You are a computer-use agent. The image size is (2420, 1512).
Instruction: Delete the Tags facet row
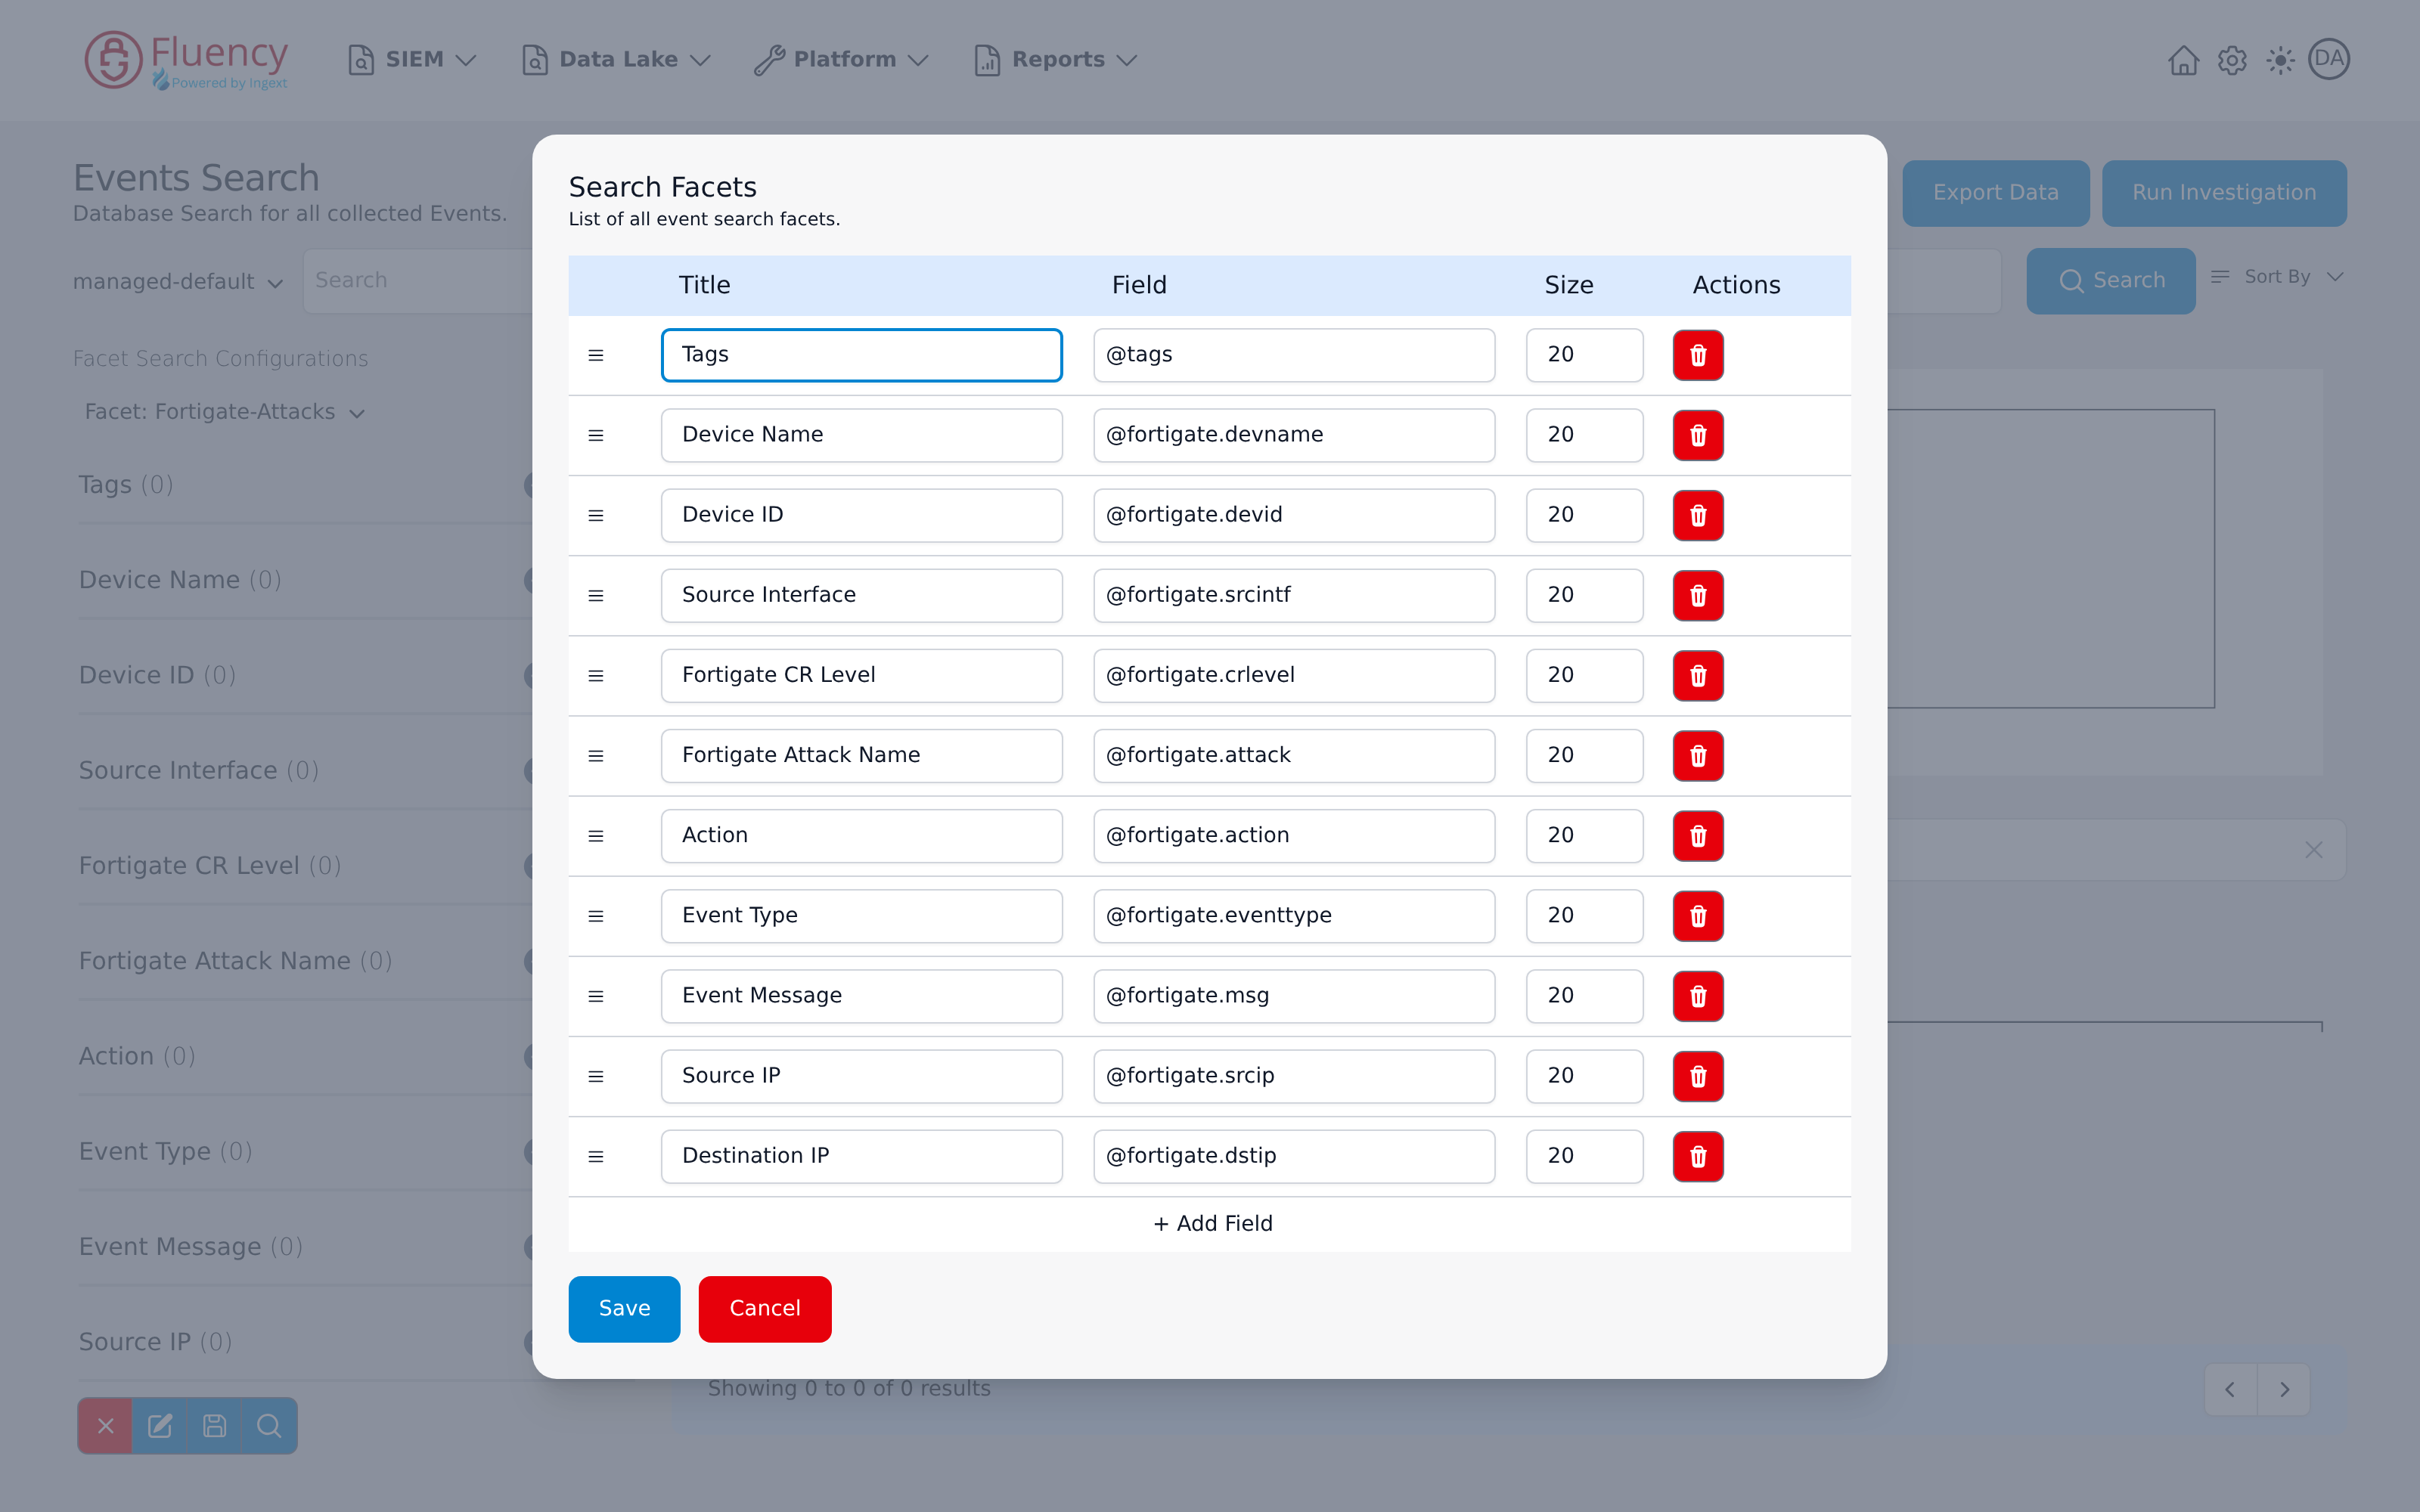pyautogui.click(x=1698, y=355)
